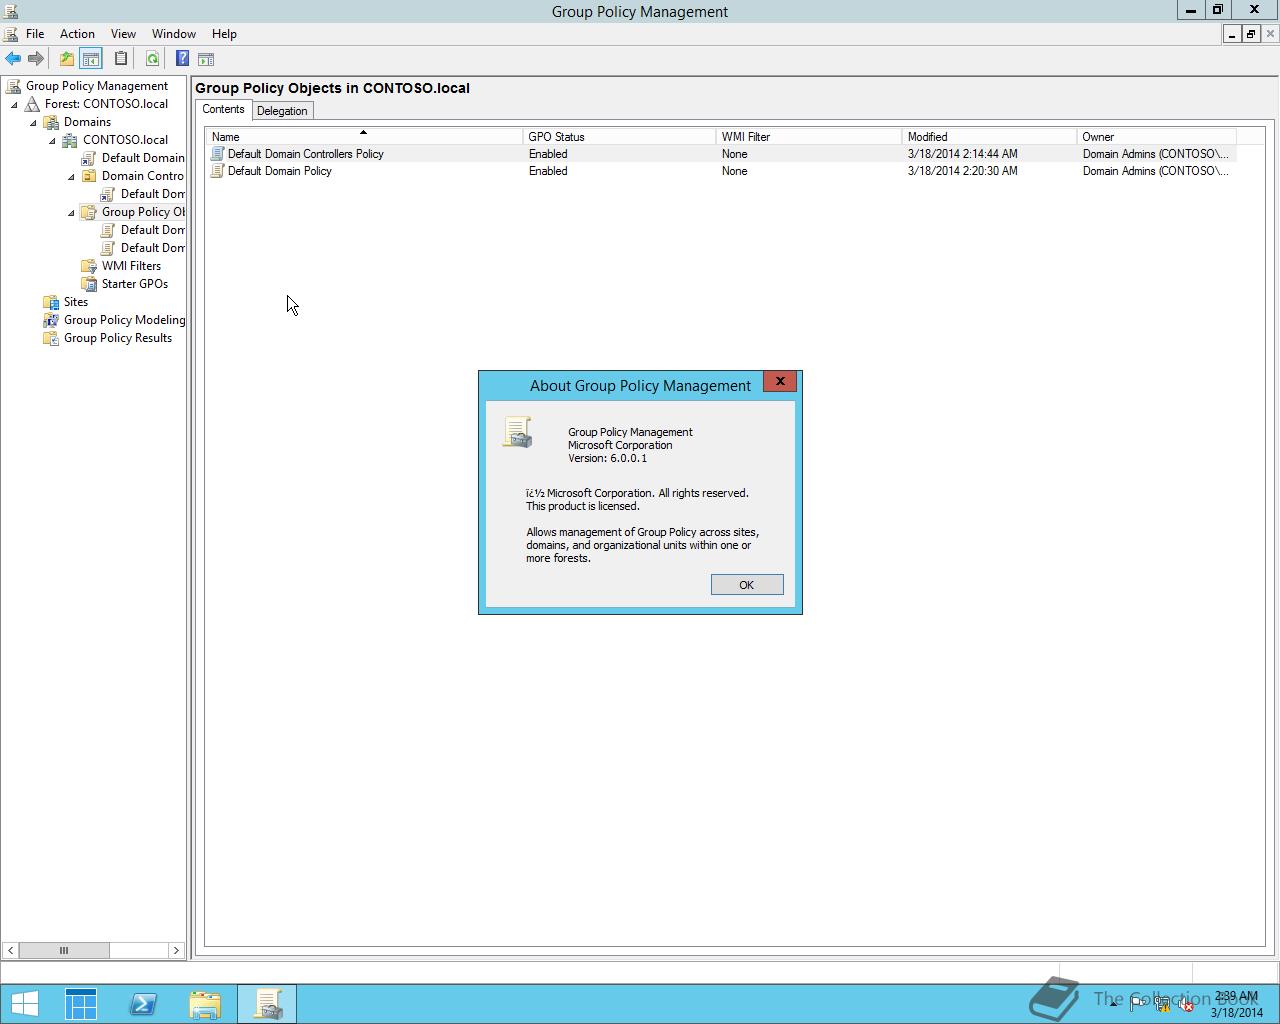Click the Group Policy Modeling icon

(51, 320)
